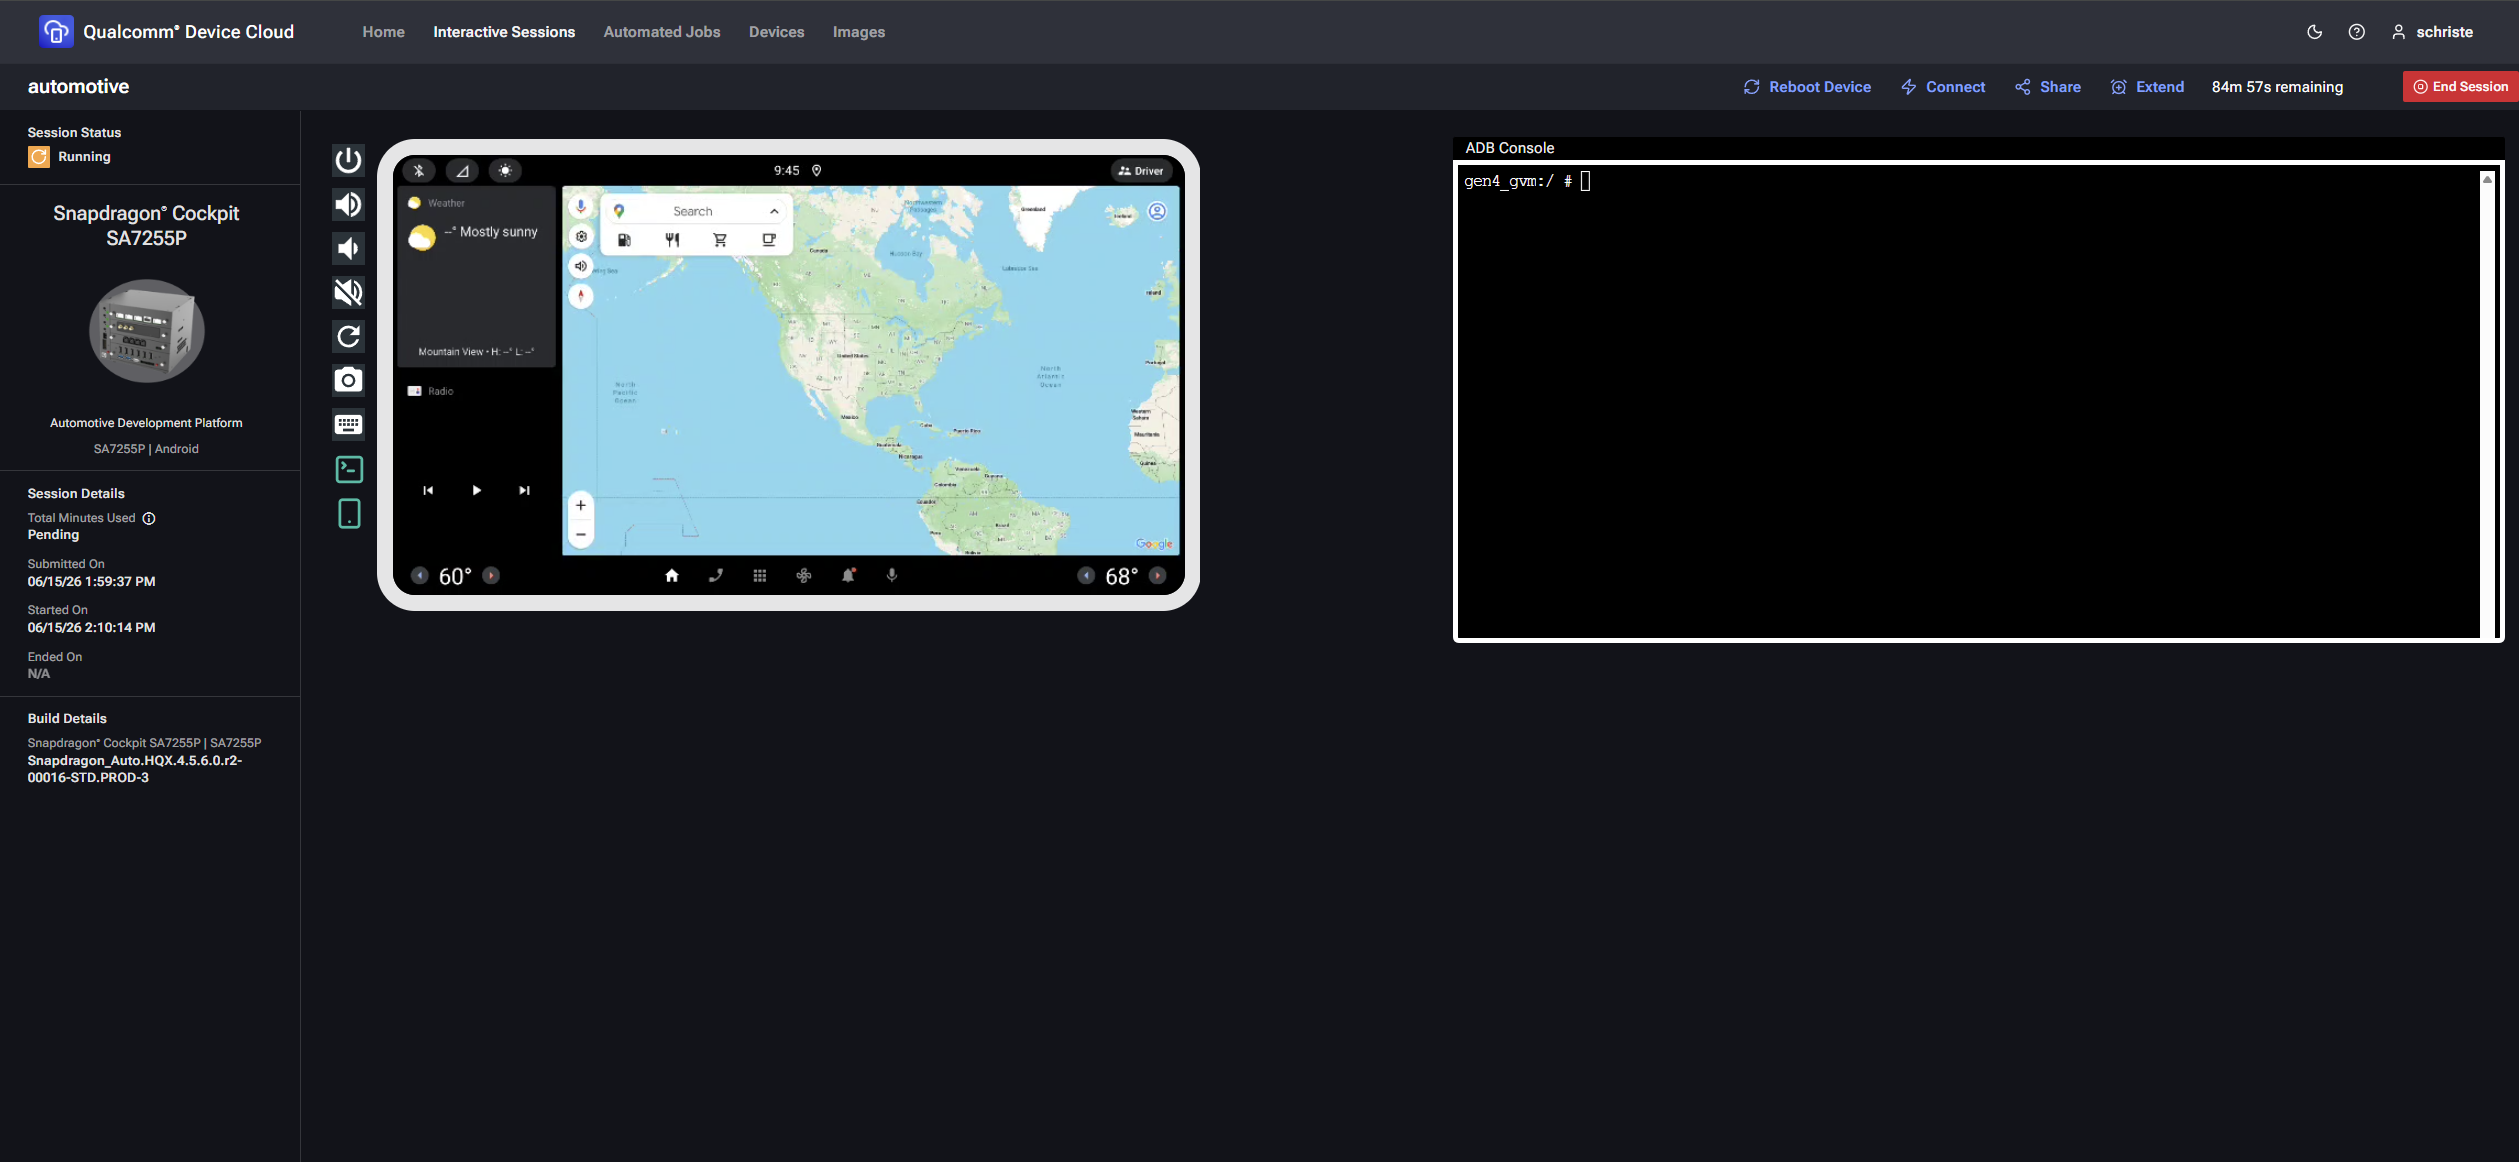Open the Images tab

859,32
